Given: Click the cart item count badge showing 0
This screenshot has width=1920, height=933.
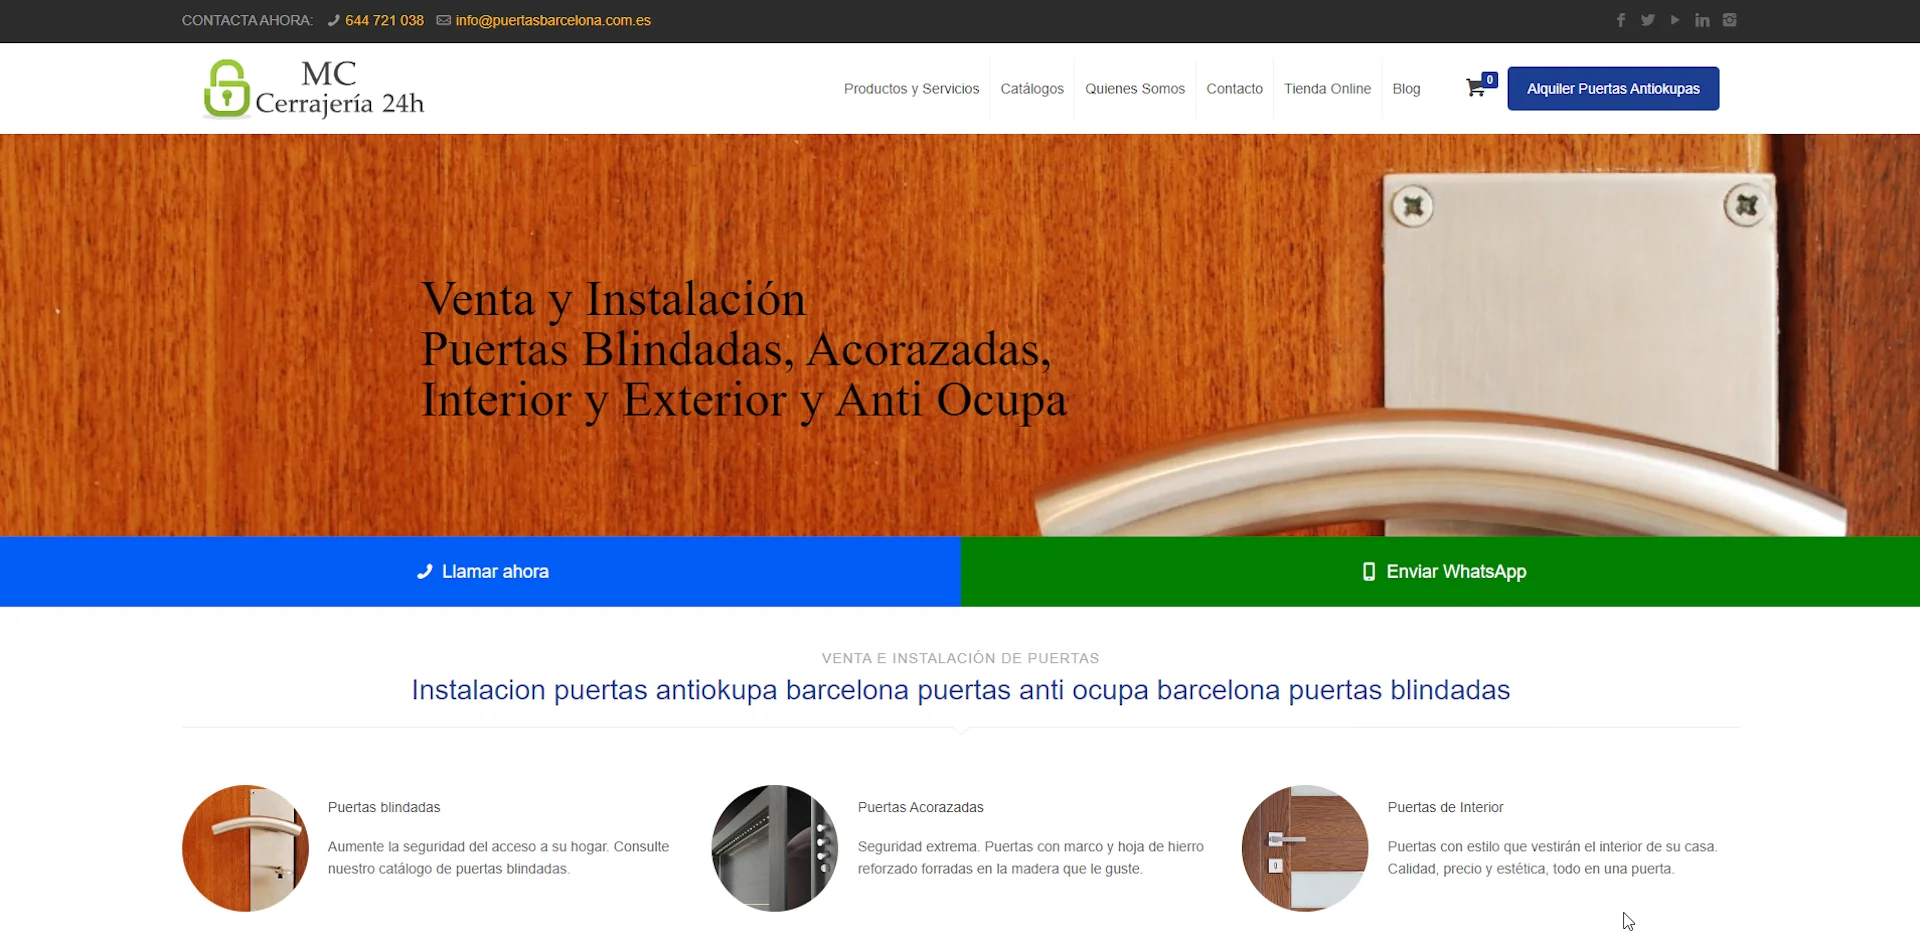Looking at the screenshot, I should (x=1489, y=79).
